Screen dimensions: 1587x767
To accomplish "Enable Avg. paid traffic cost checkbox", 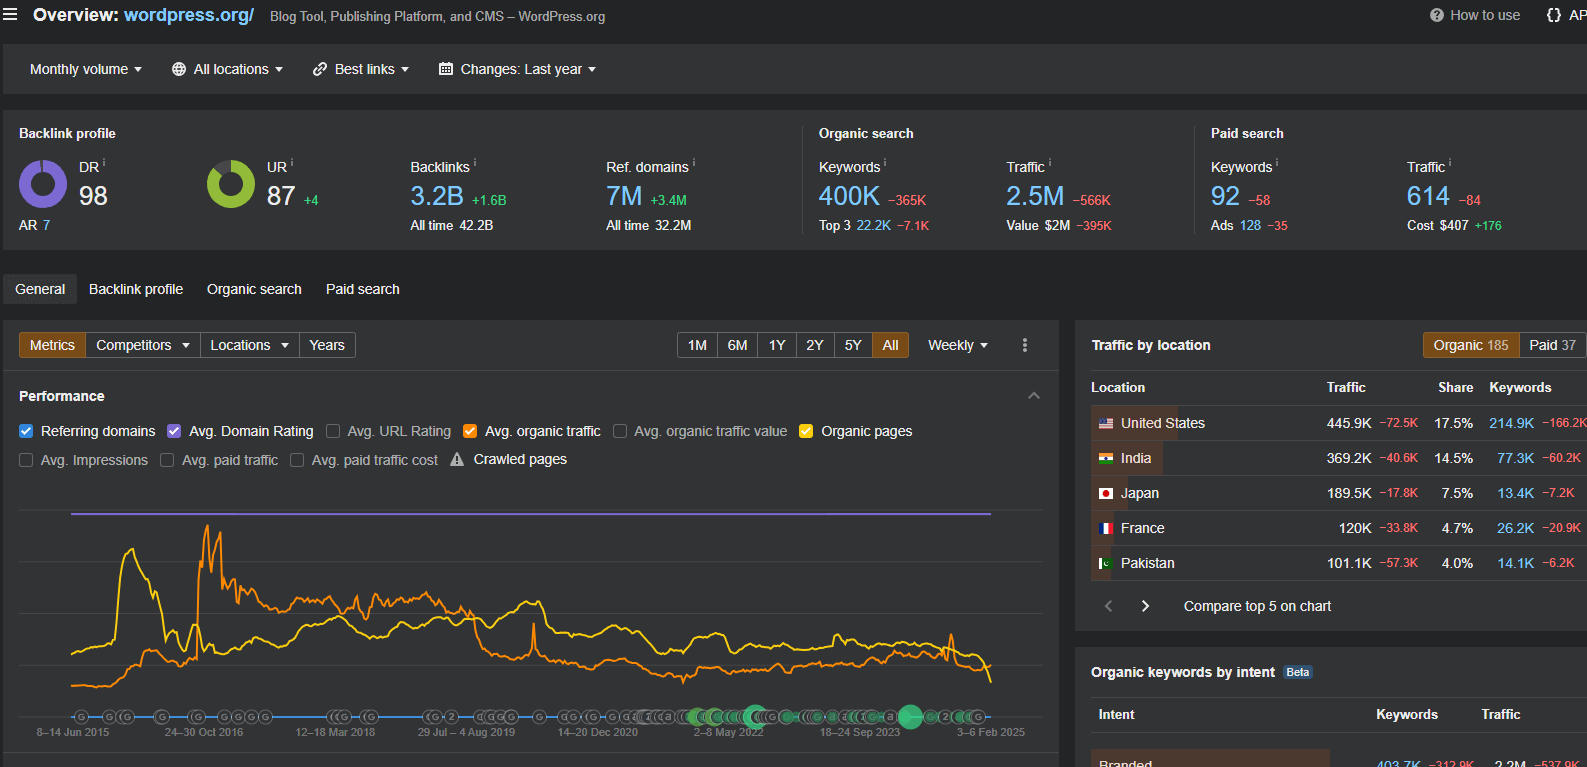I will click(x=297, y=460).
